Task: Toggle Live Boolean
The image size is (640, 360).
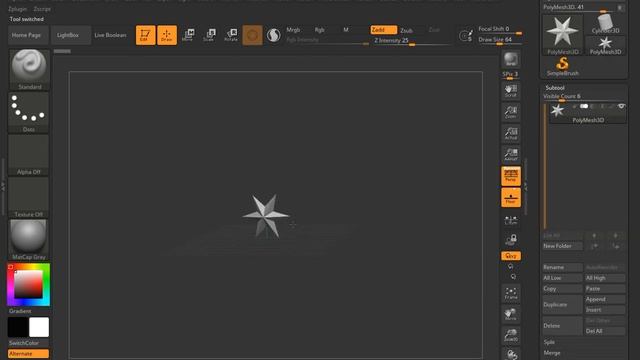Action: (110, 35)
